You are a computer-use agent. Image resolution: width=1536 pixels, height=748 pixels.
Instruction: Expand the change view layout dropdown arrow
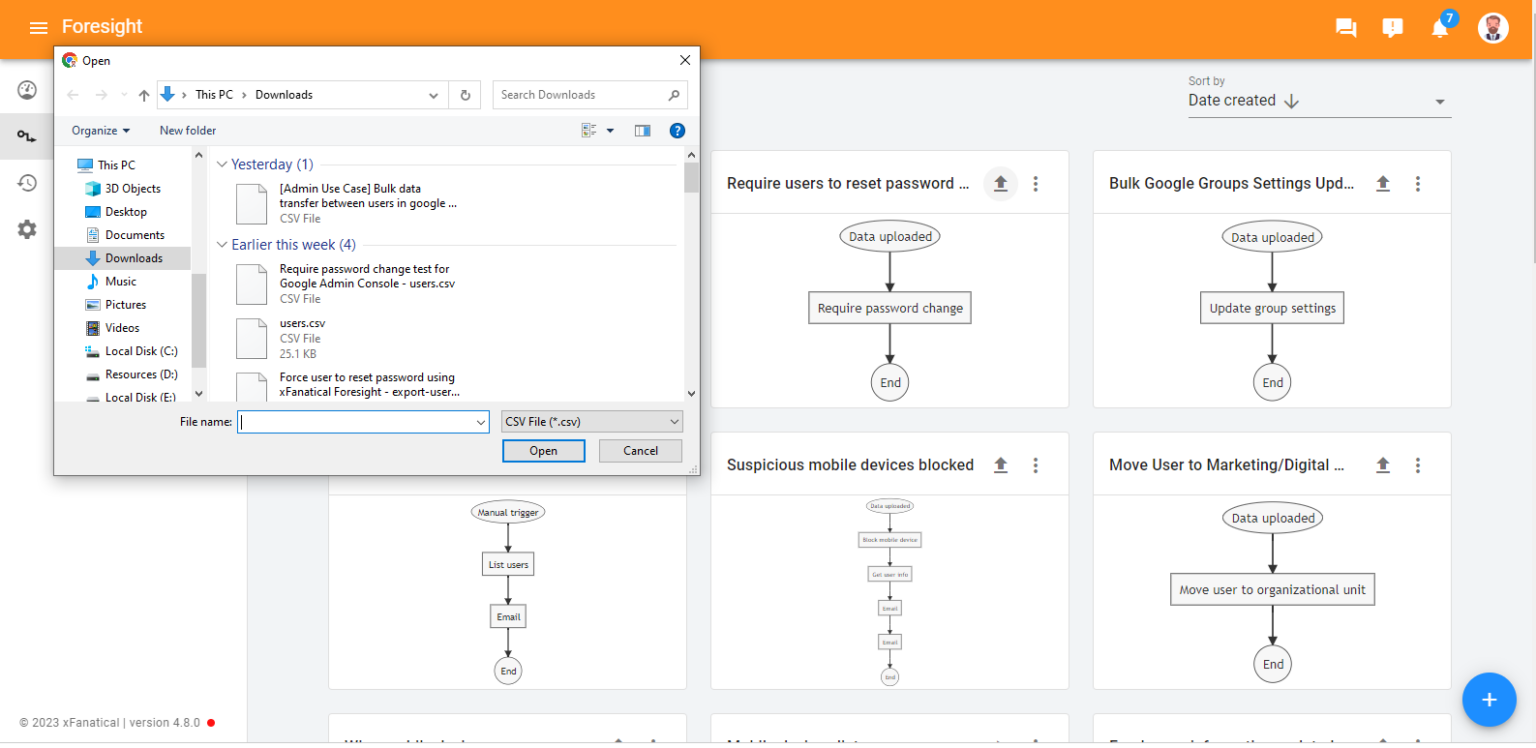(610, 130)
